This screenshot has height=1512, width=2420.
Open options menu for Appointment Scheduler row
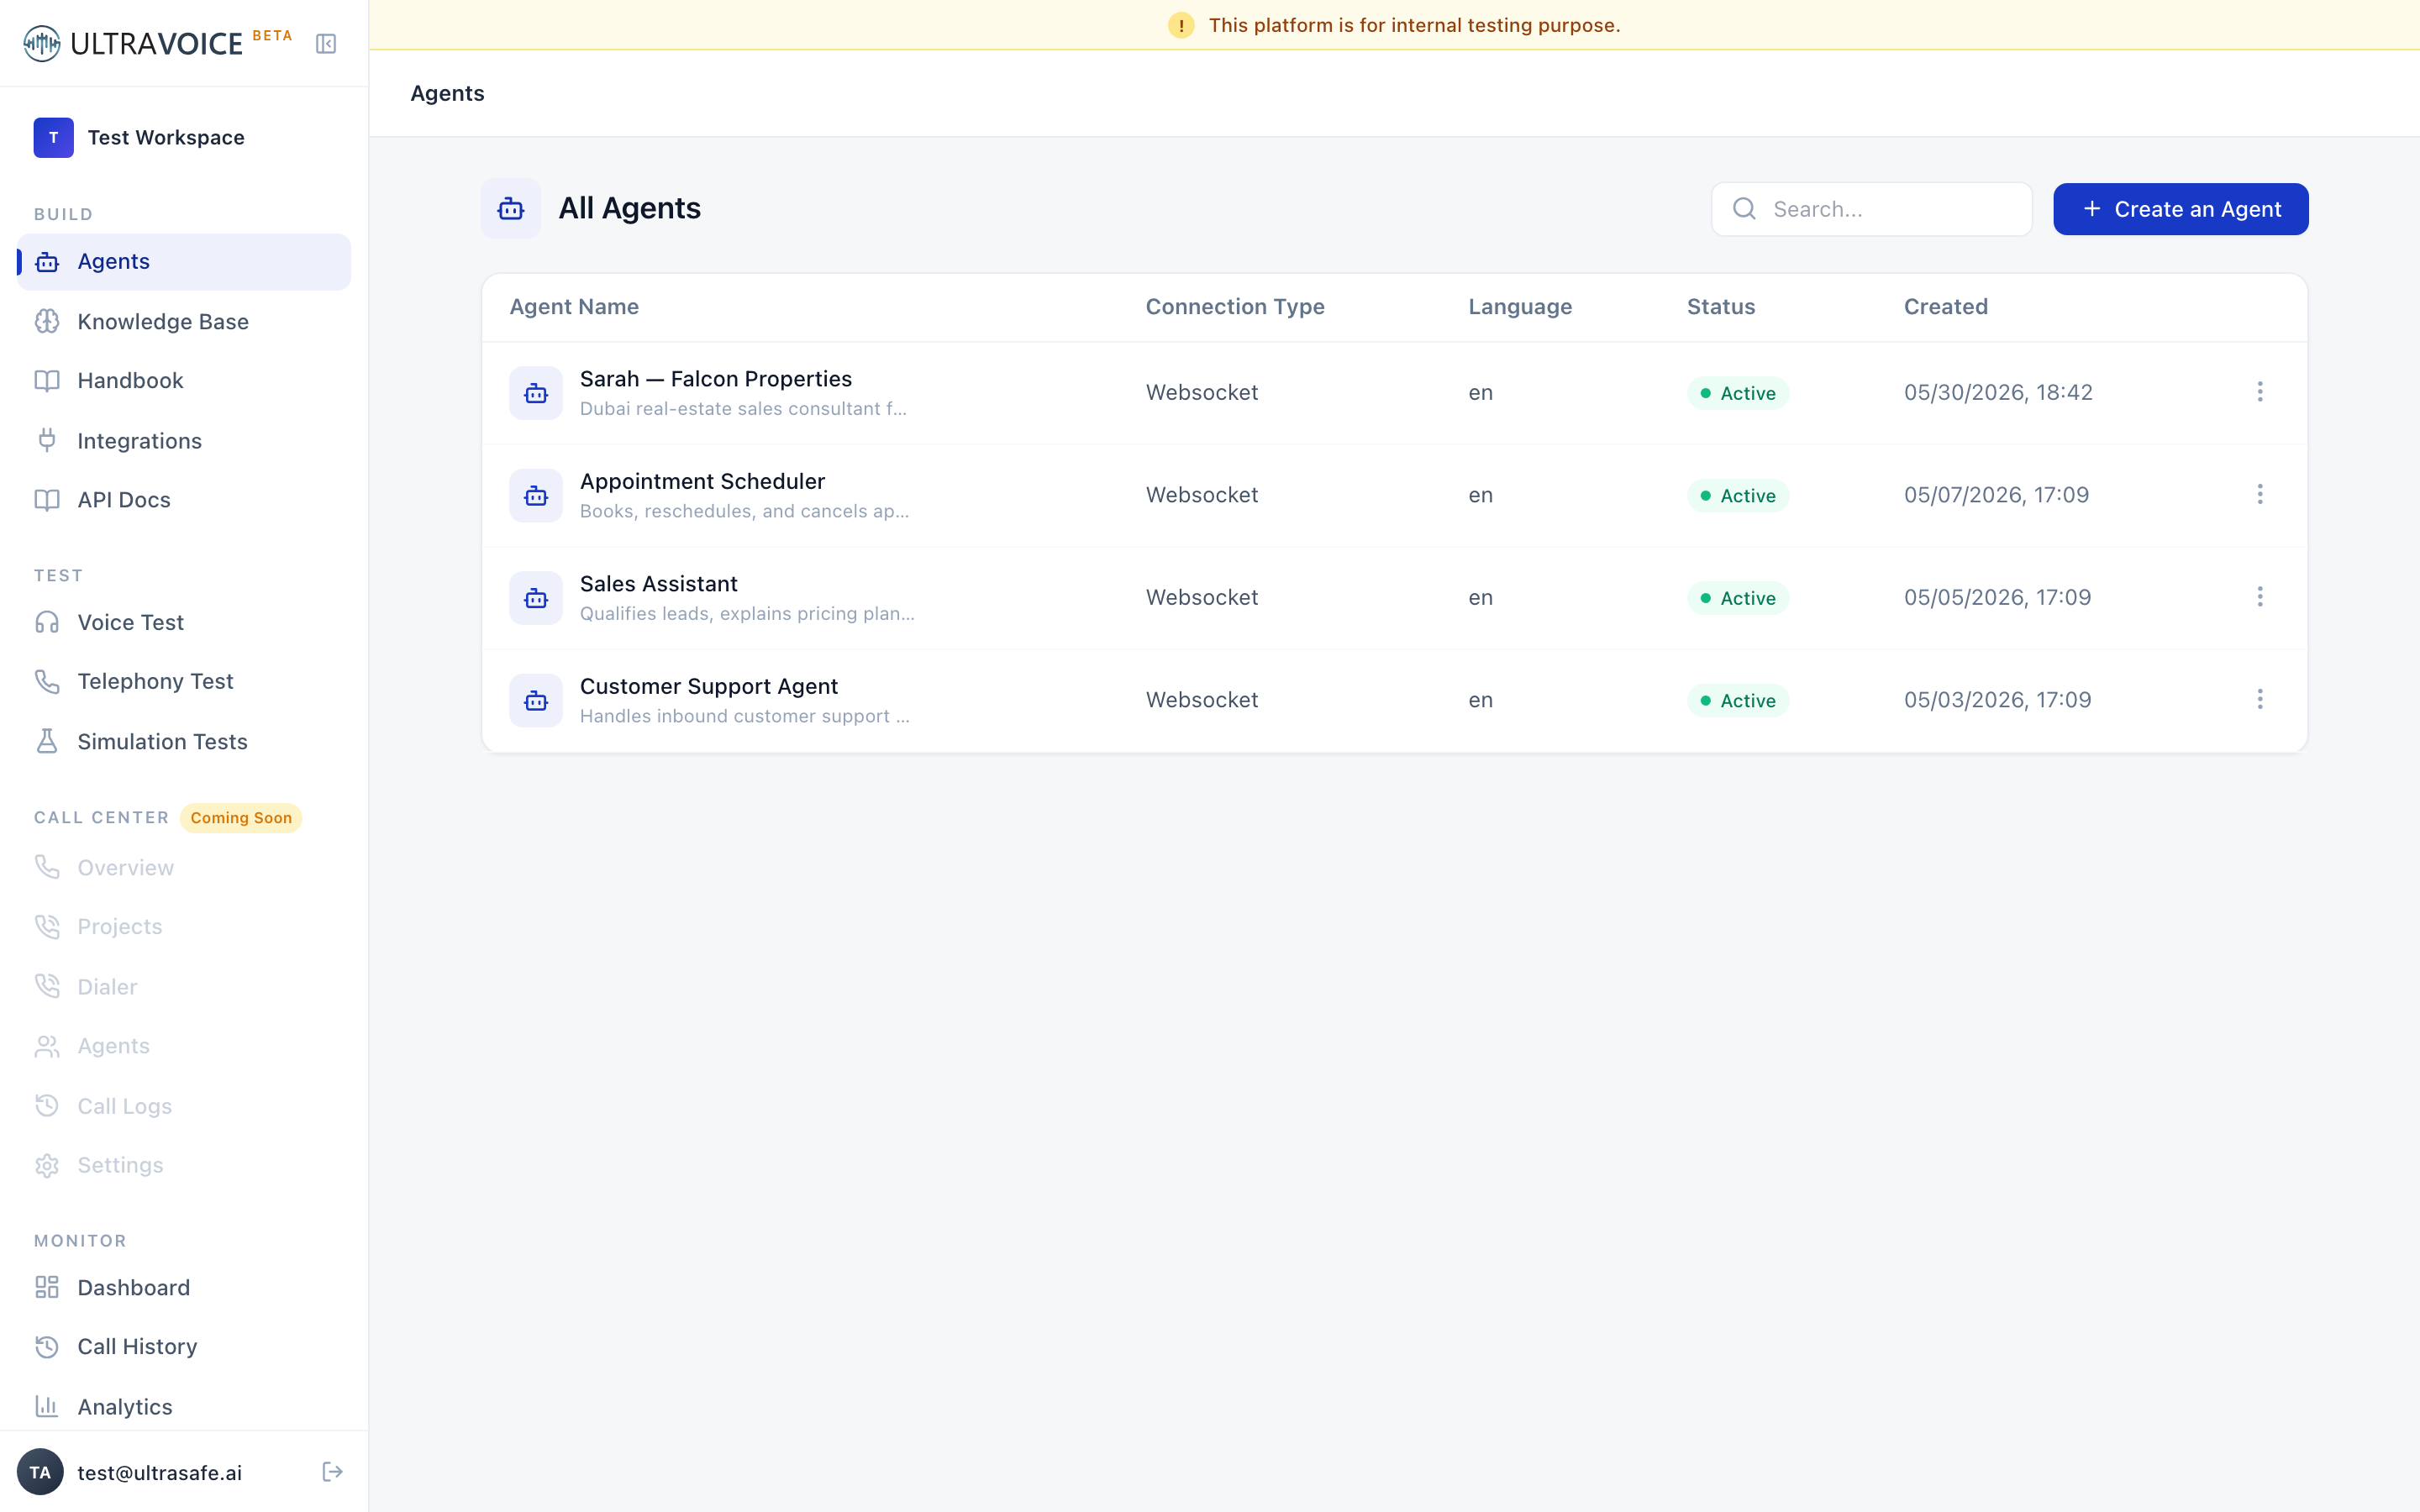point(2260,494)
